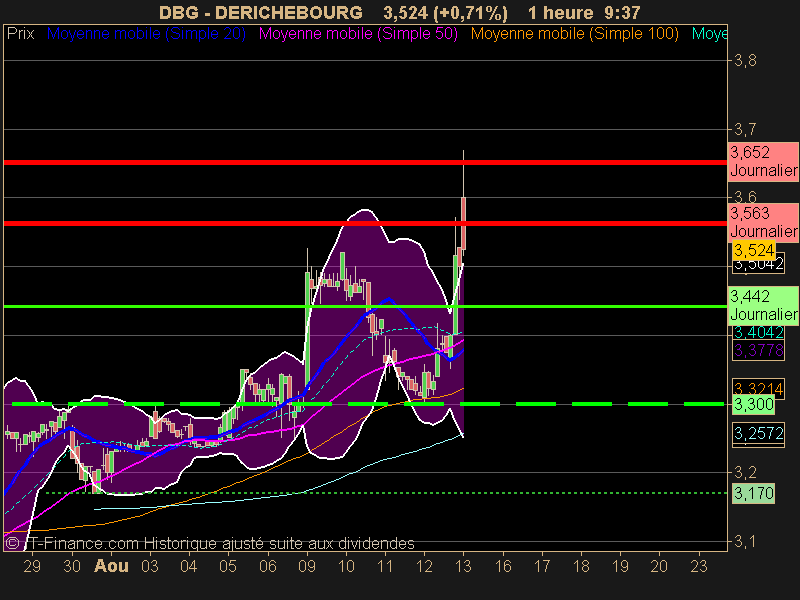Image resolution: width=800 pixels, height=600 pixels.
Task: Click the 3,2572 value tag
Action: click(x=759, y=434)
